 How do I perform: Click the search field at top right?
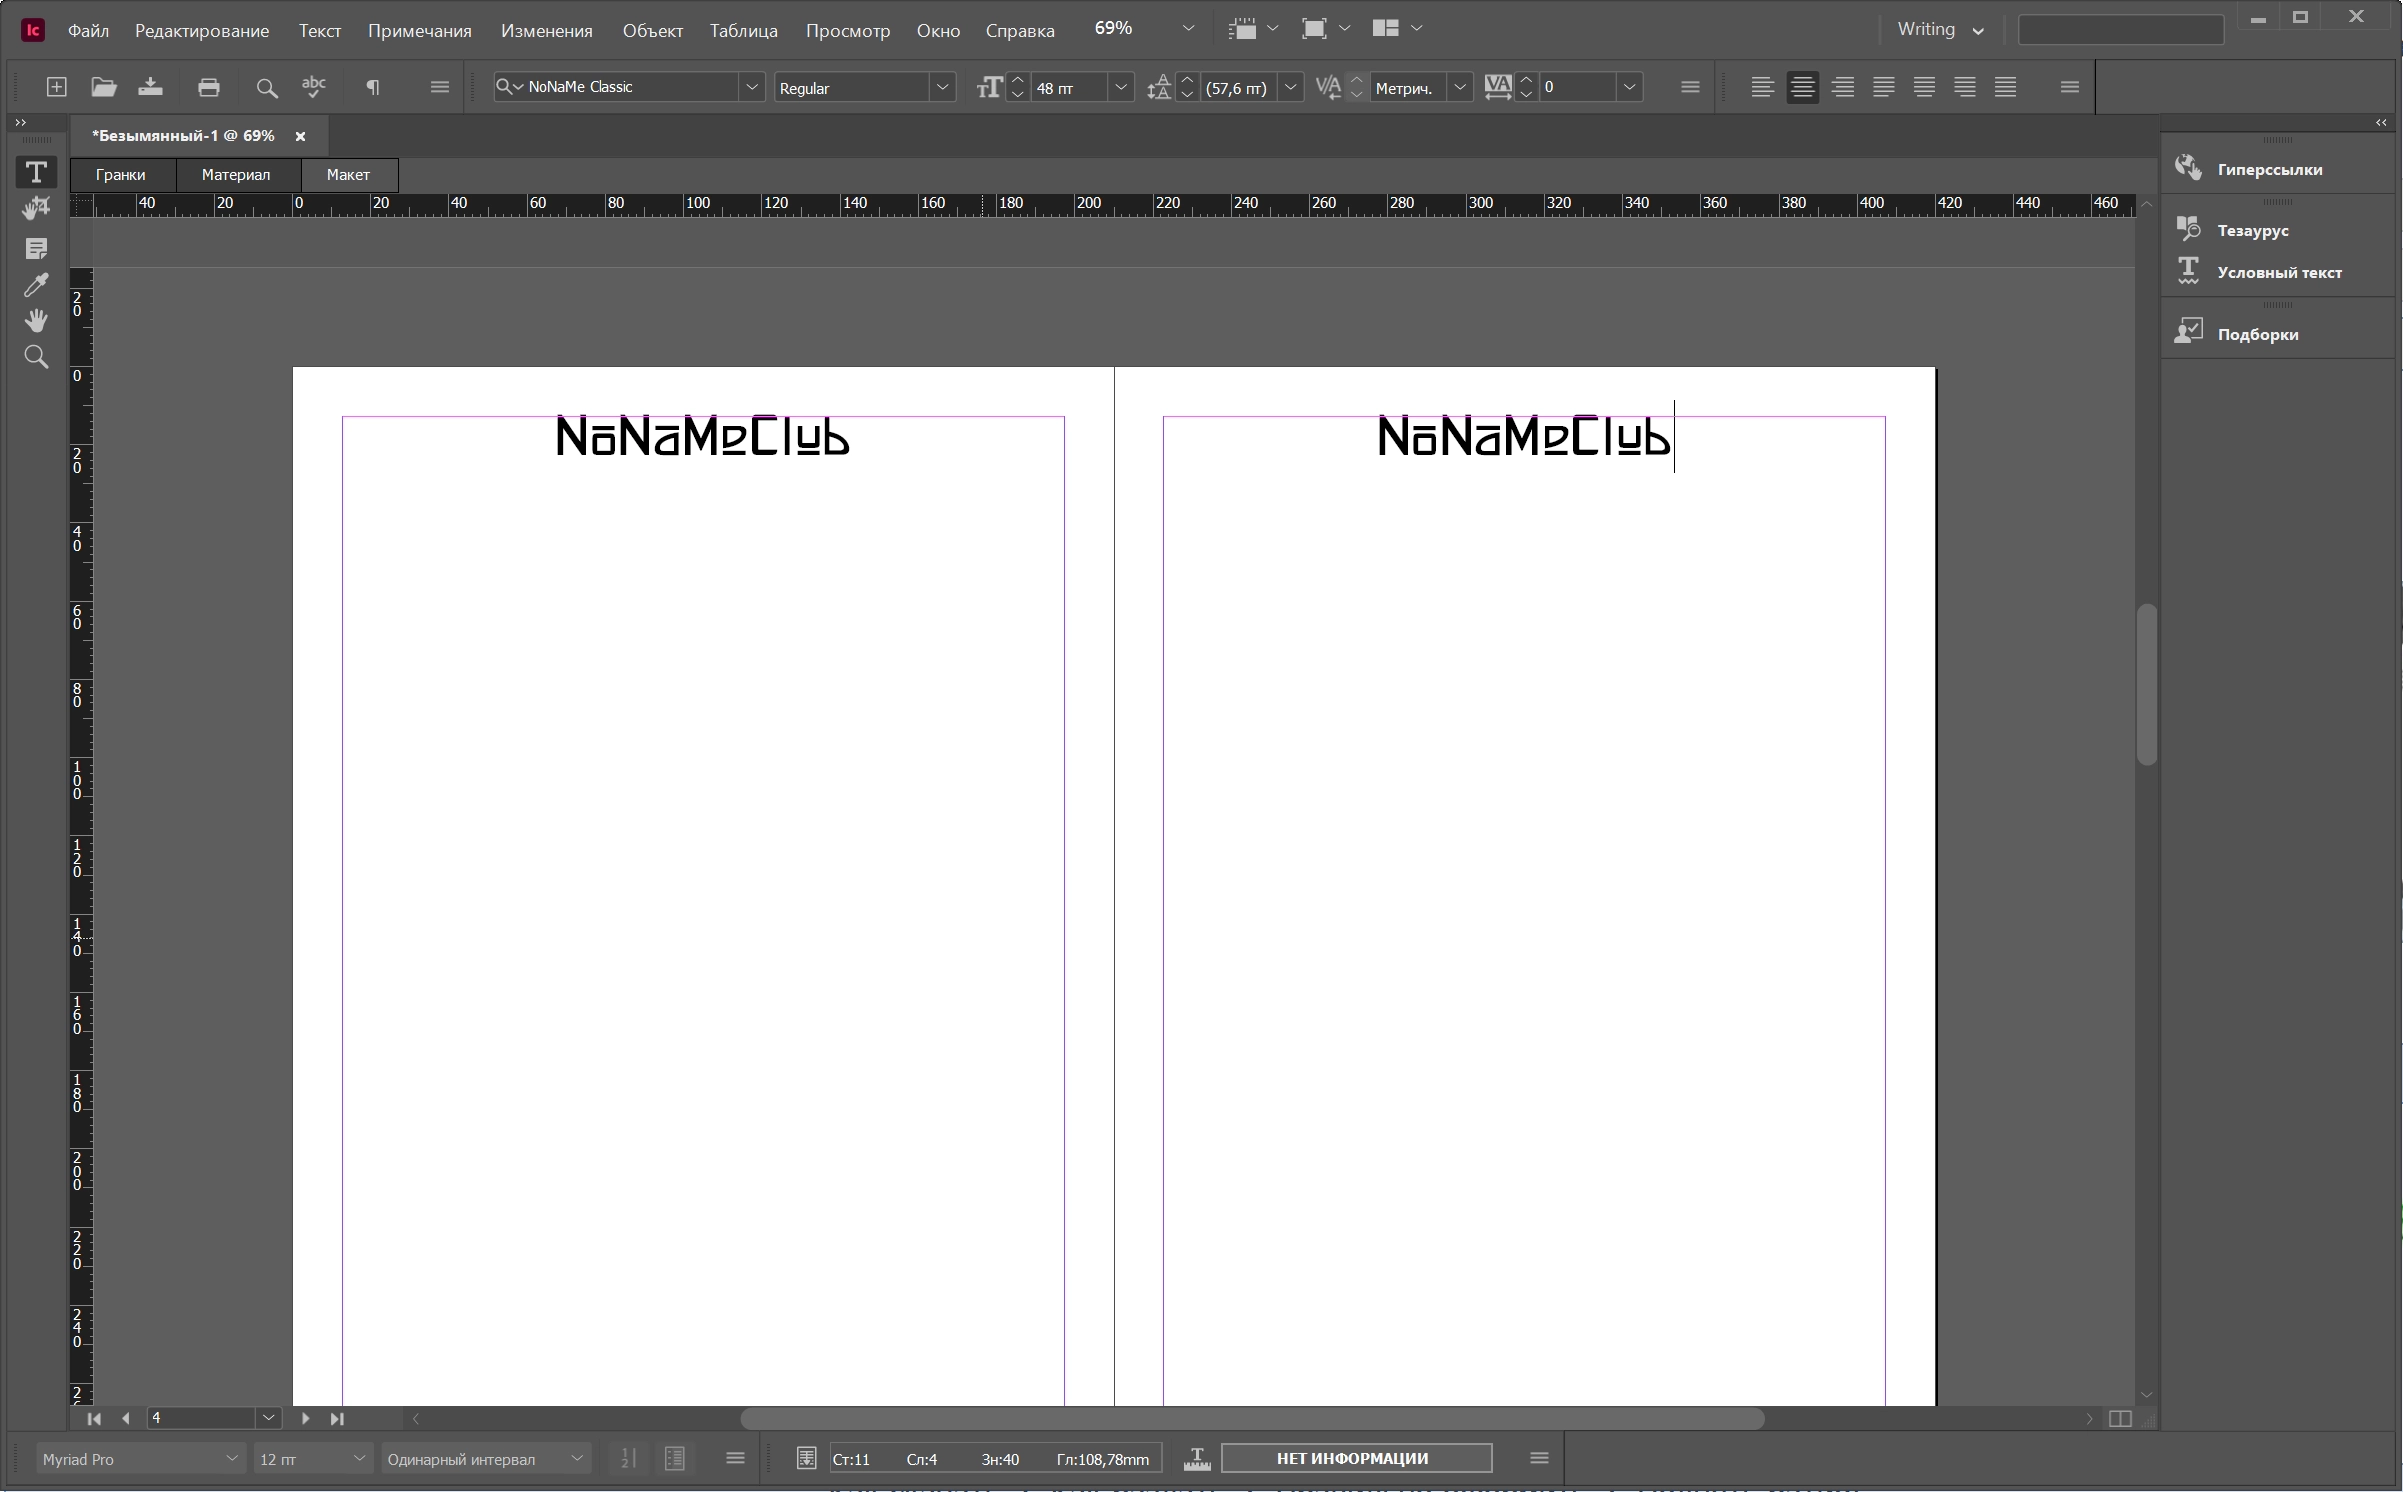tap(2120, 30)
